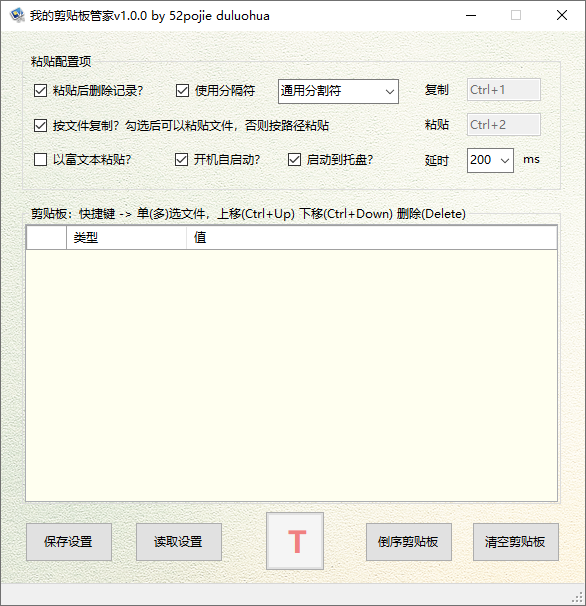
Task: Minimize the clipboard manager window
Action: point(471,15)
